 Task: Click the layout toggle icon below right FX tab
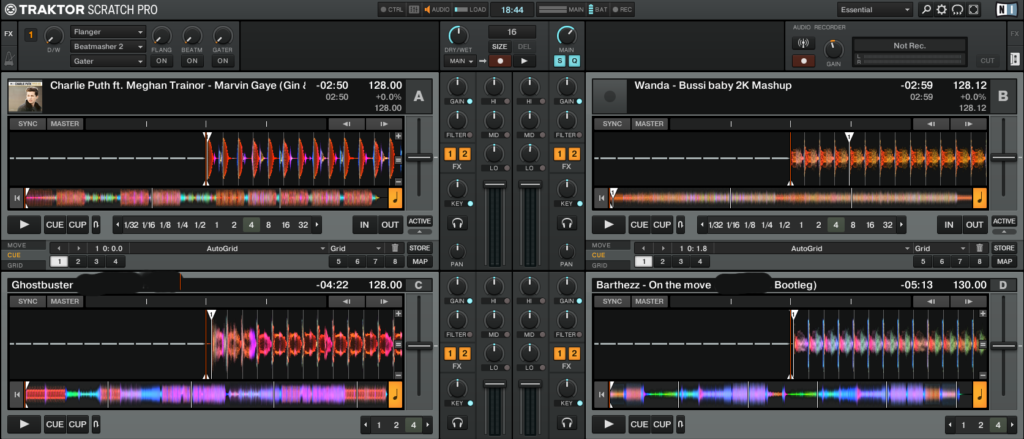tap(1014, 59)
